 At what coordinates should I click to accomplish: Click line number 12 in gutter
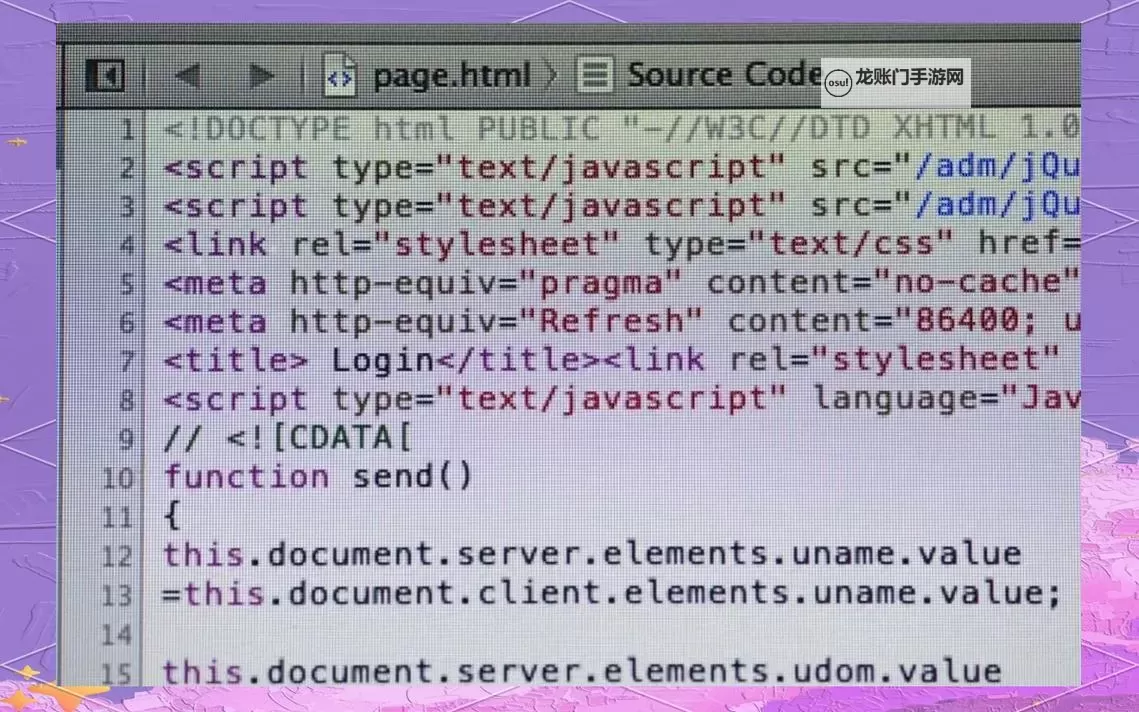coord(118,555)
